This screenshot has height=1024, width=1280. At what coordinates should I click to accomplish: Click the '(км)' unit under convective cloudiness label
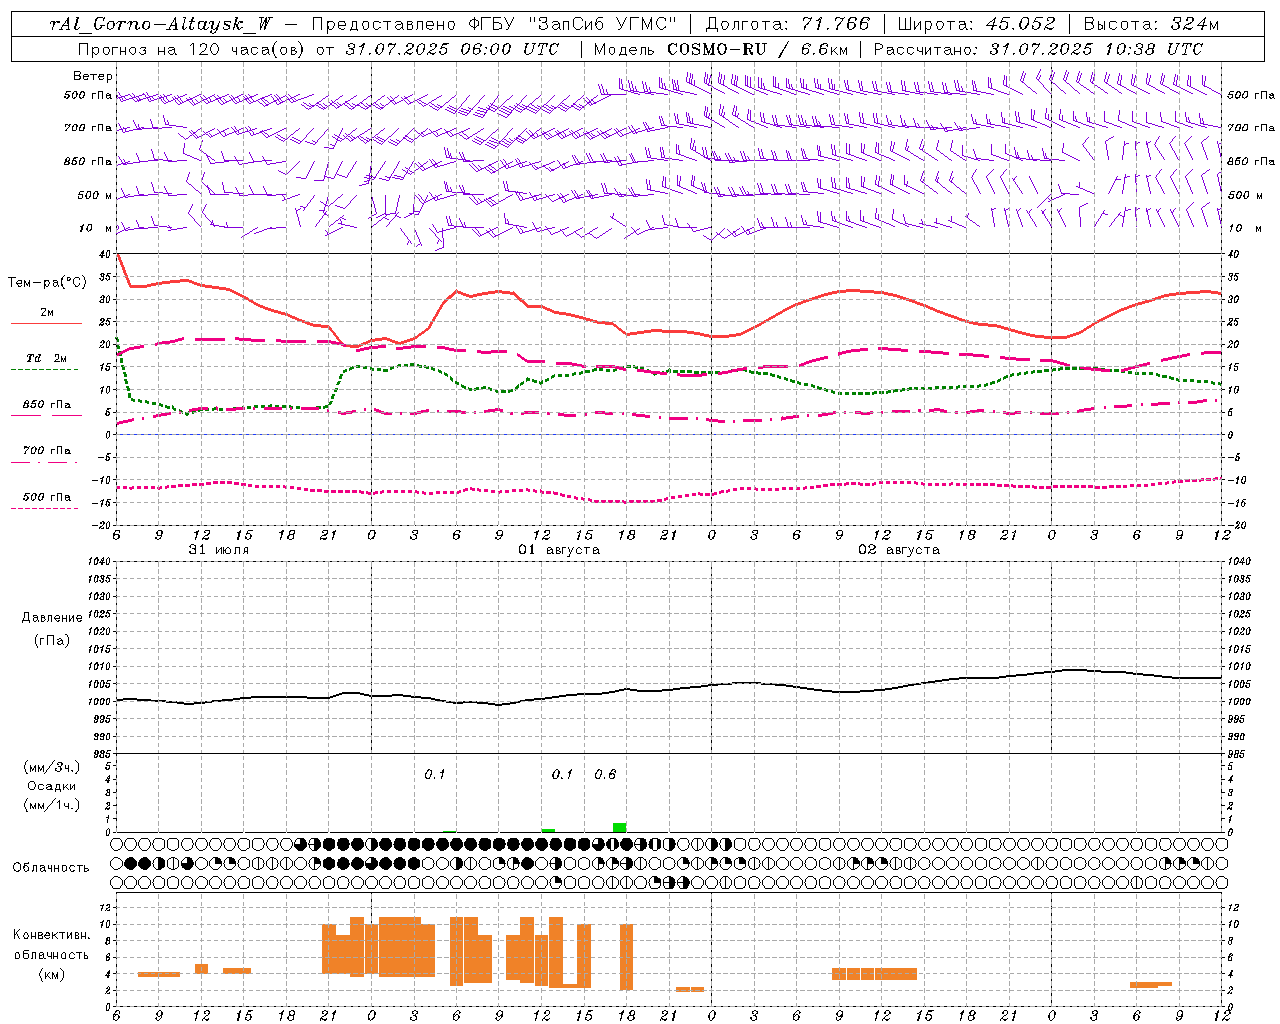(x=51, y=974)
